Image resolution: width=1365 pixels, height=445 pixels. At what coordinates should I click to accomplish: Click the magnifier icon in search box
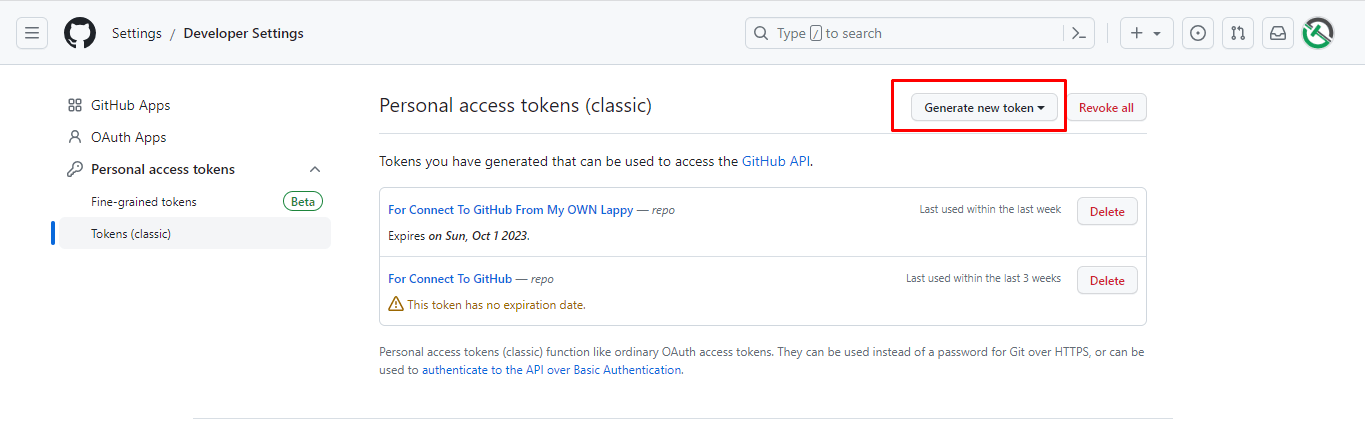click(x=762, y=33)
